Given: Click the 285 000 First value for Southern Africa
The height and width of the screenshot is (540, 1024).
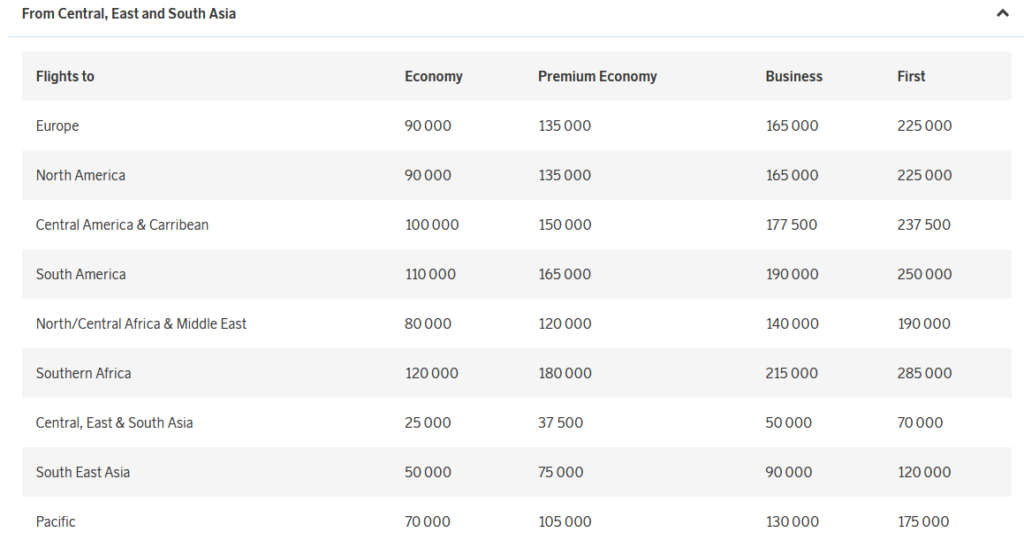Looking at the screenshot, I should [x=924, y=373].
